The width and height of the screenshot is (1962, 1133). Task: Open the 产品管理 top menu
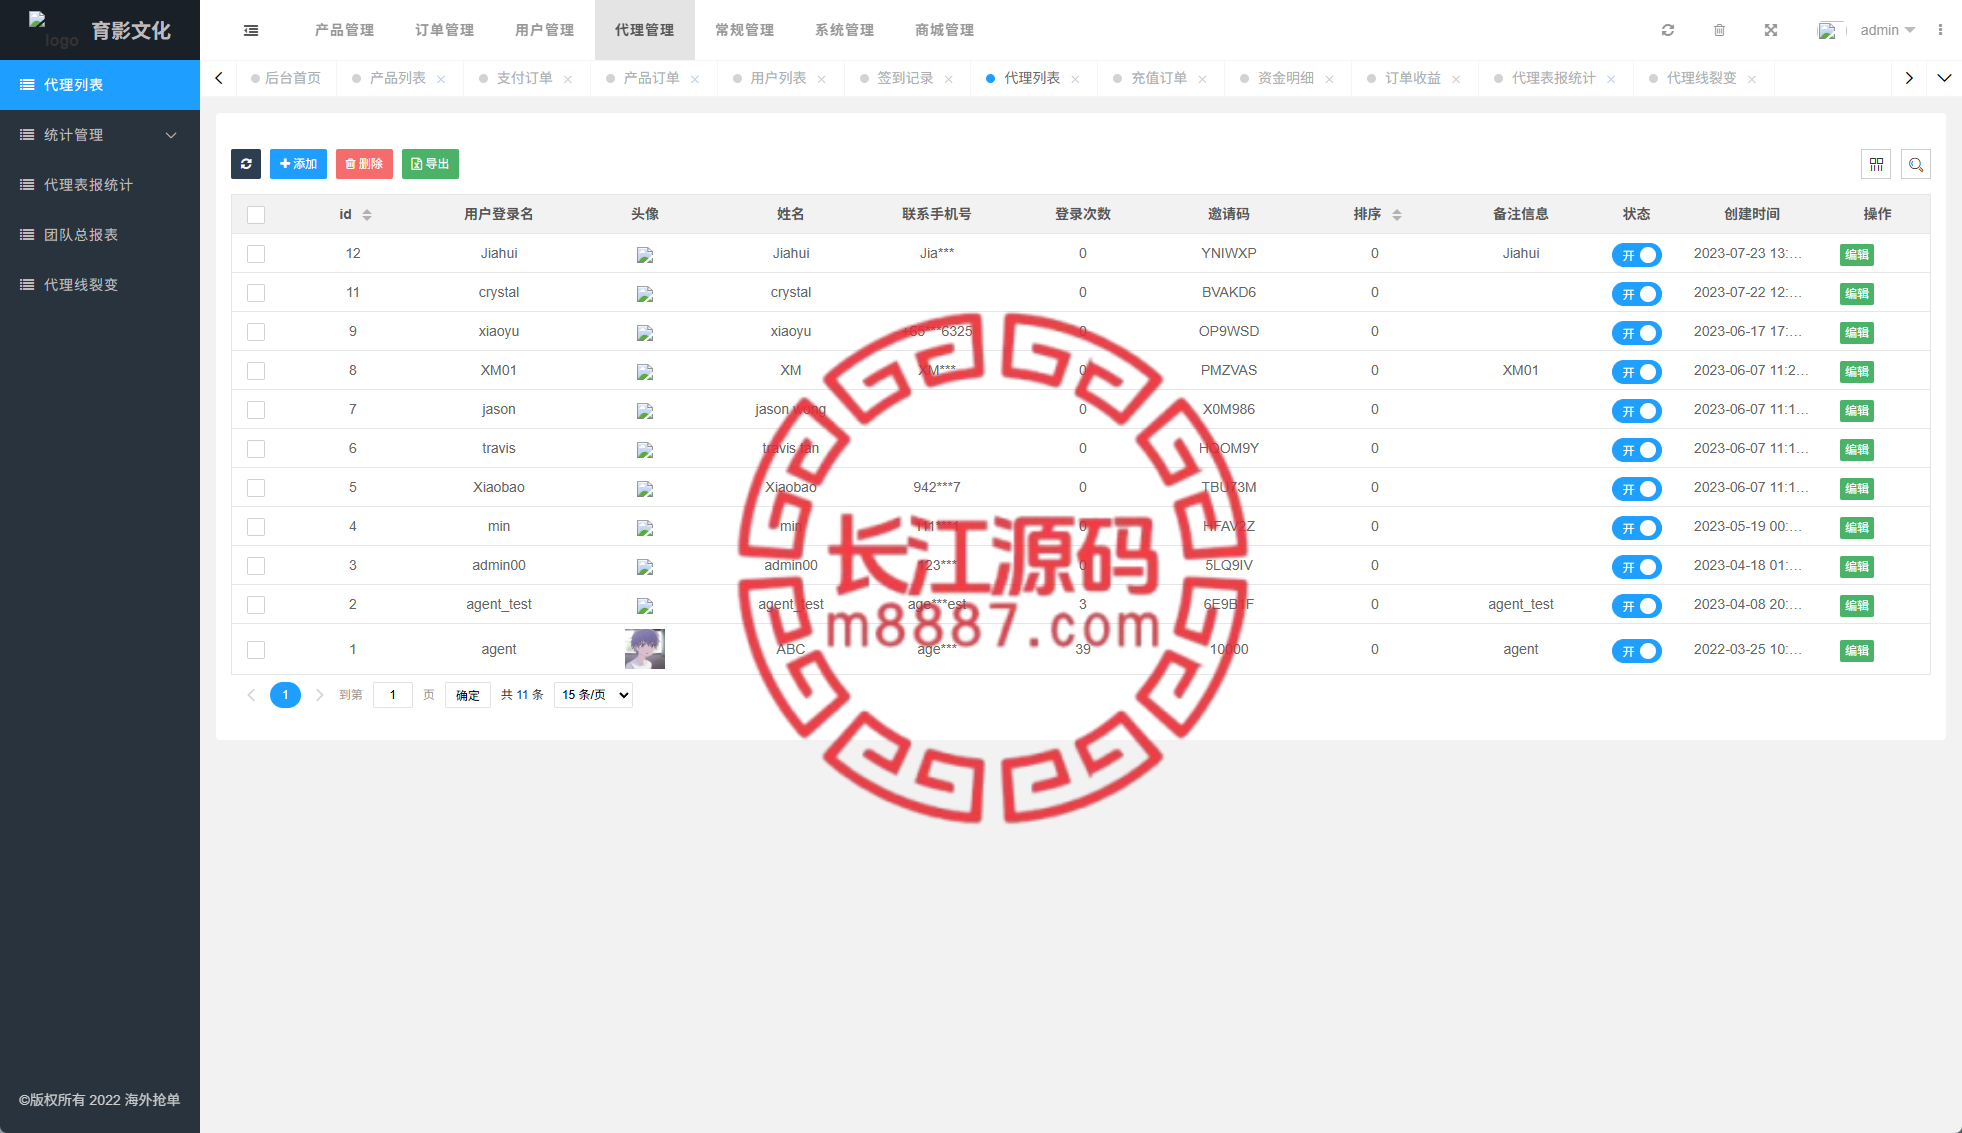345,30
